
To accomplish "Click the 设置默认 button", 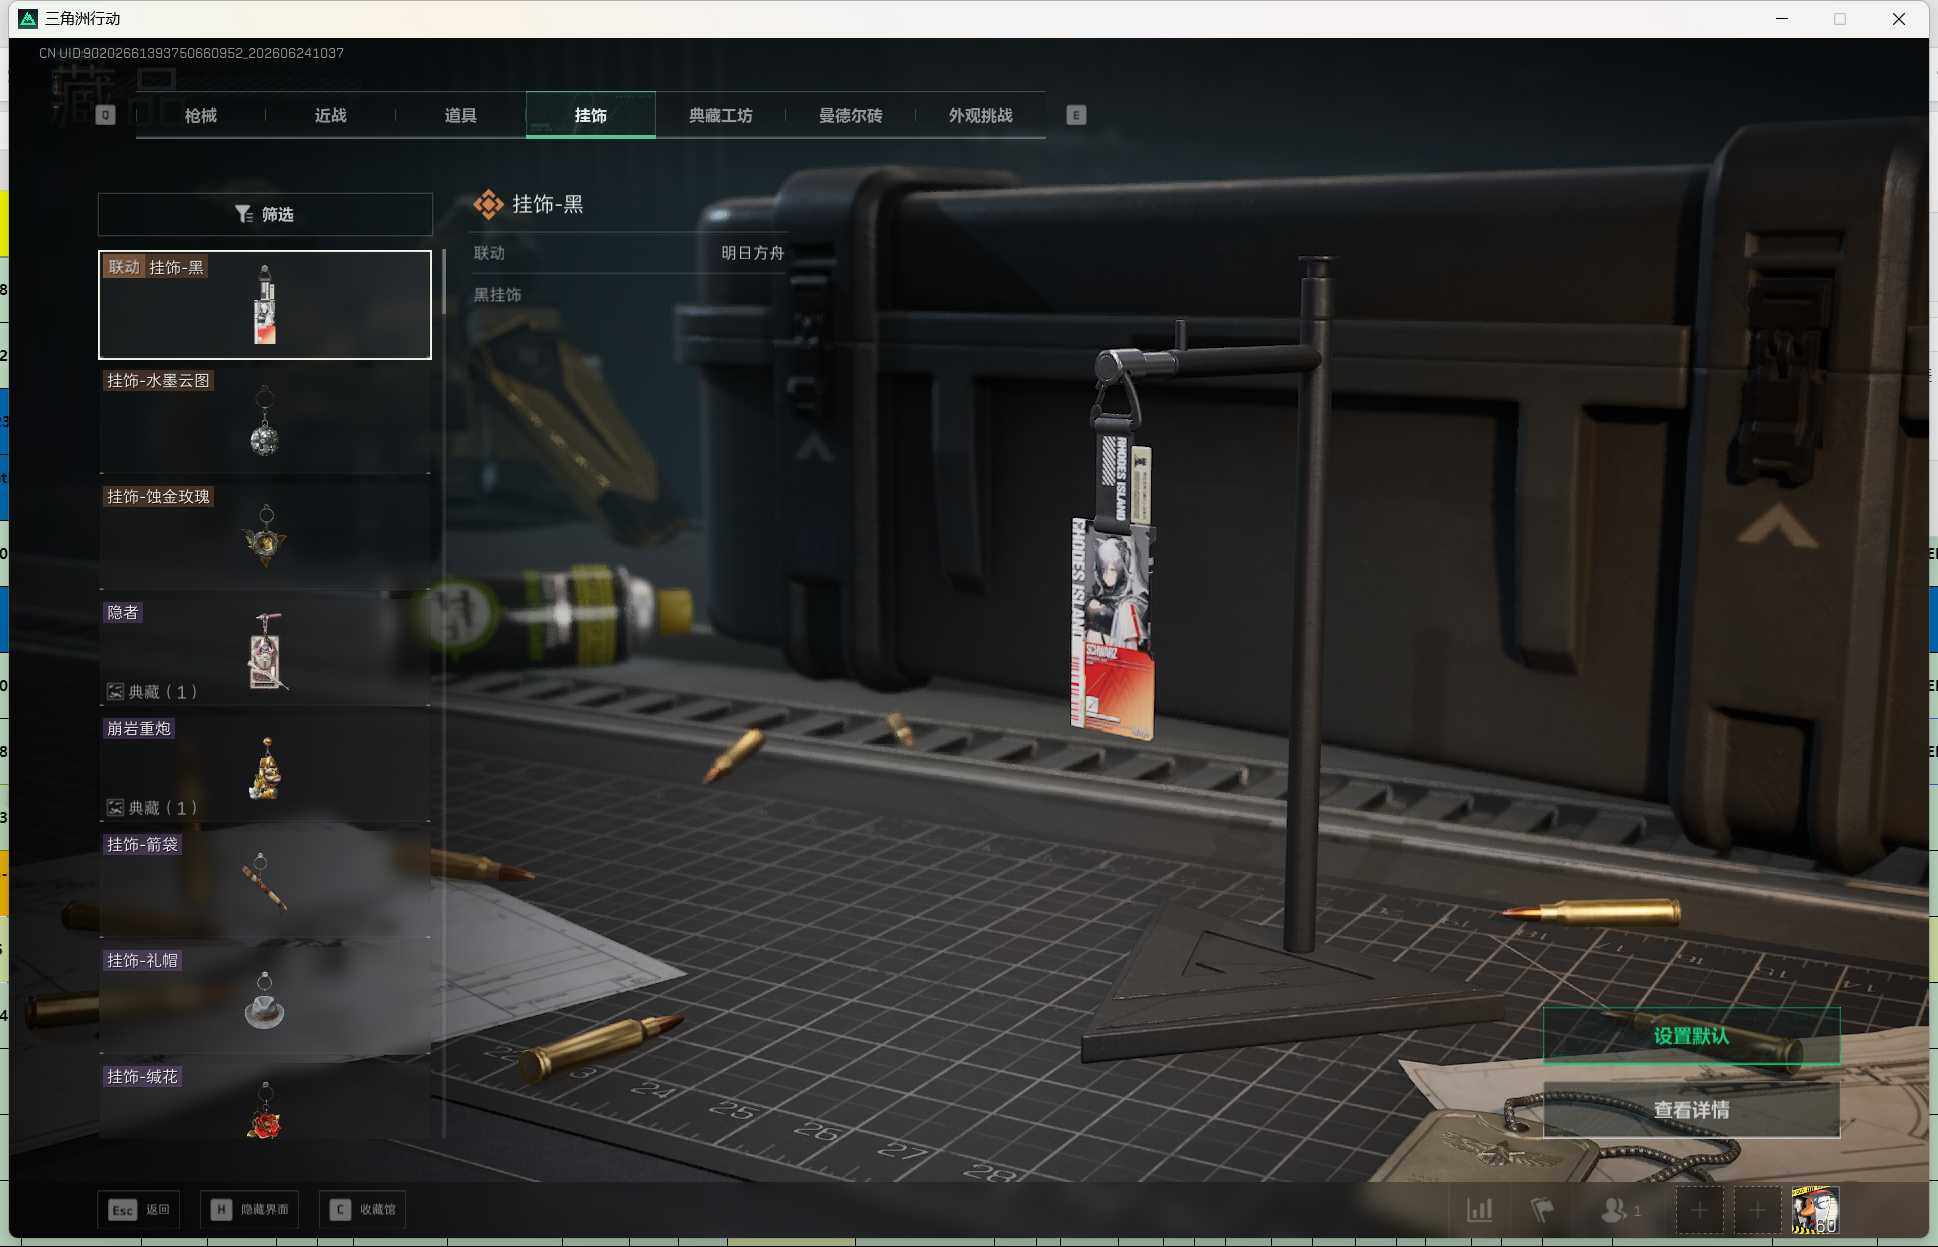I will [1691, 1036].
